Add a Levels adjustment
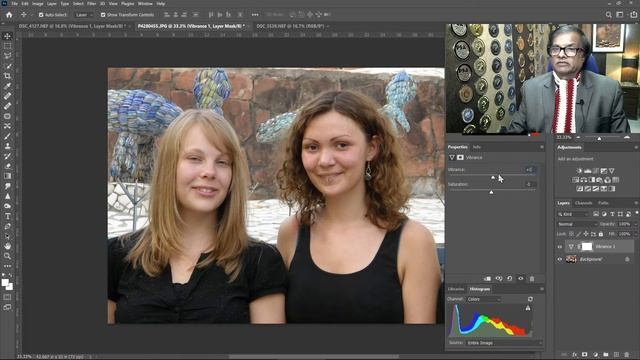This screenshot has width=640, height=360. pyautogui.click(x=587, y=171)
